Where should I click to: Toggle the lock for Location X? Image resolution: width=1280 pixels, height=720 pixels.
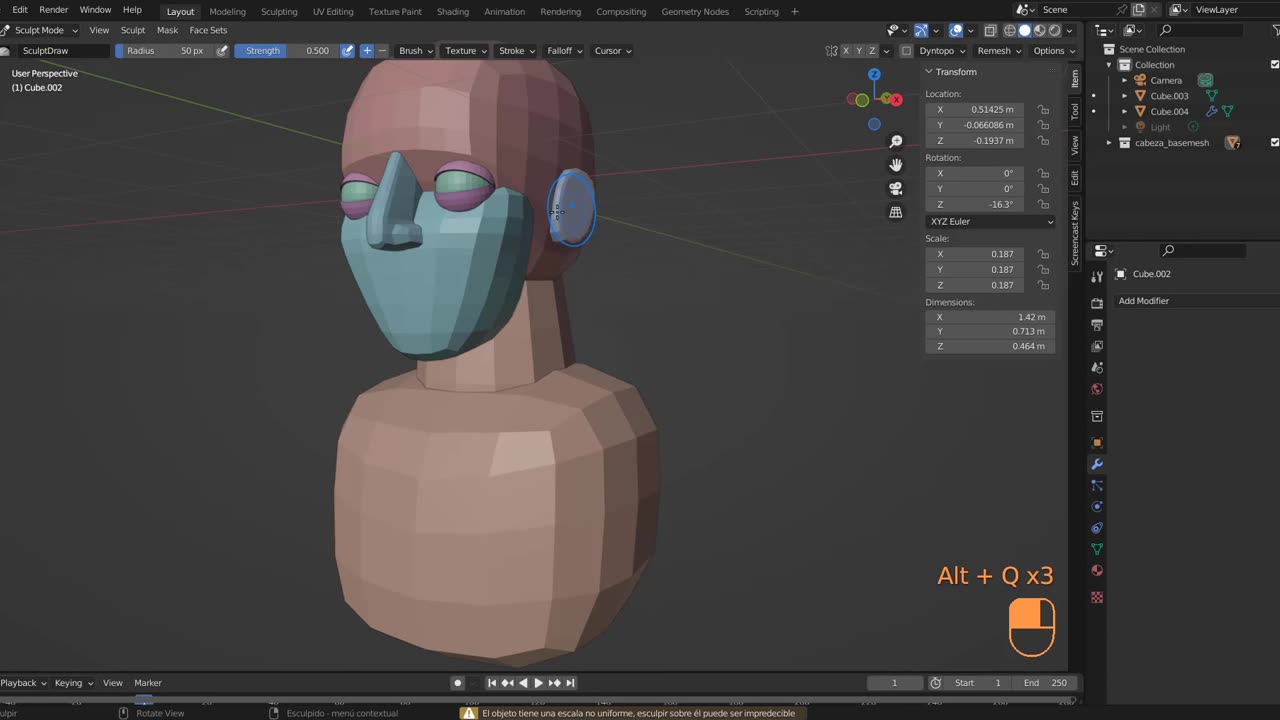click(x=1043, y=110)
